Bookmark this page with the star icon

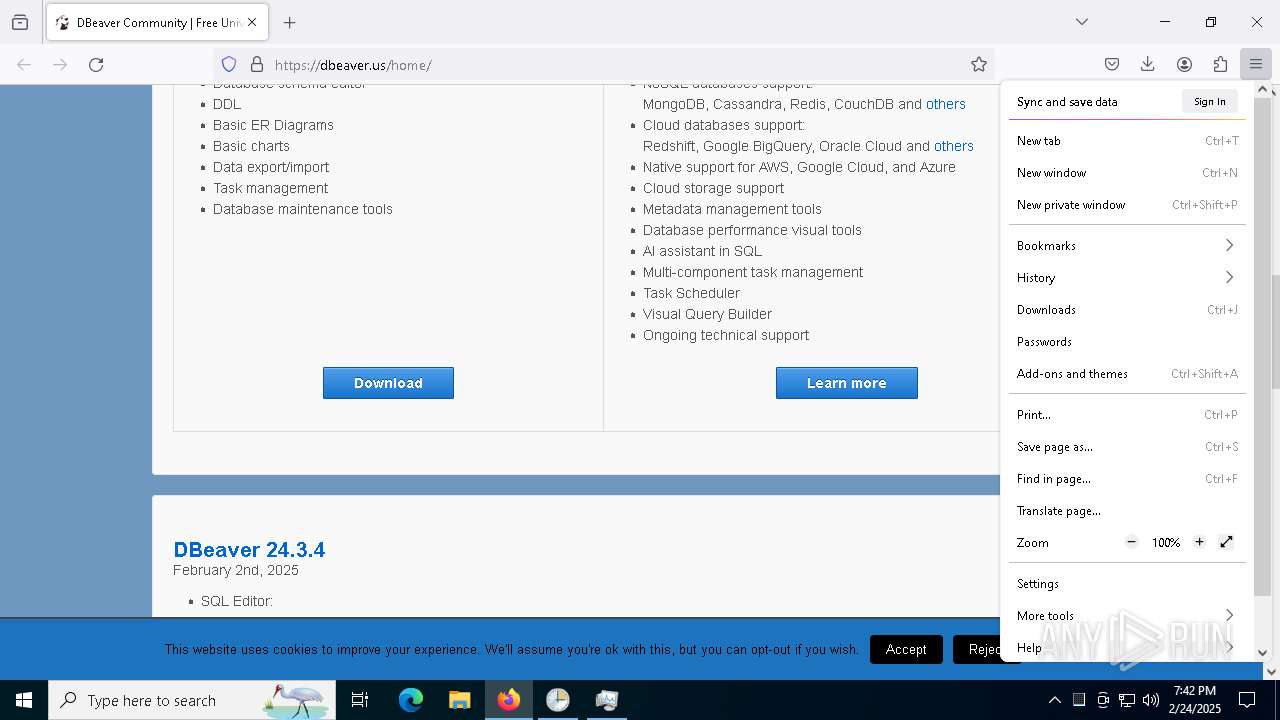978,64
